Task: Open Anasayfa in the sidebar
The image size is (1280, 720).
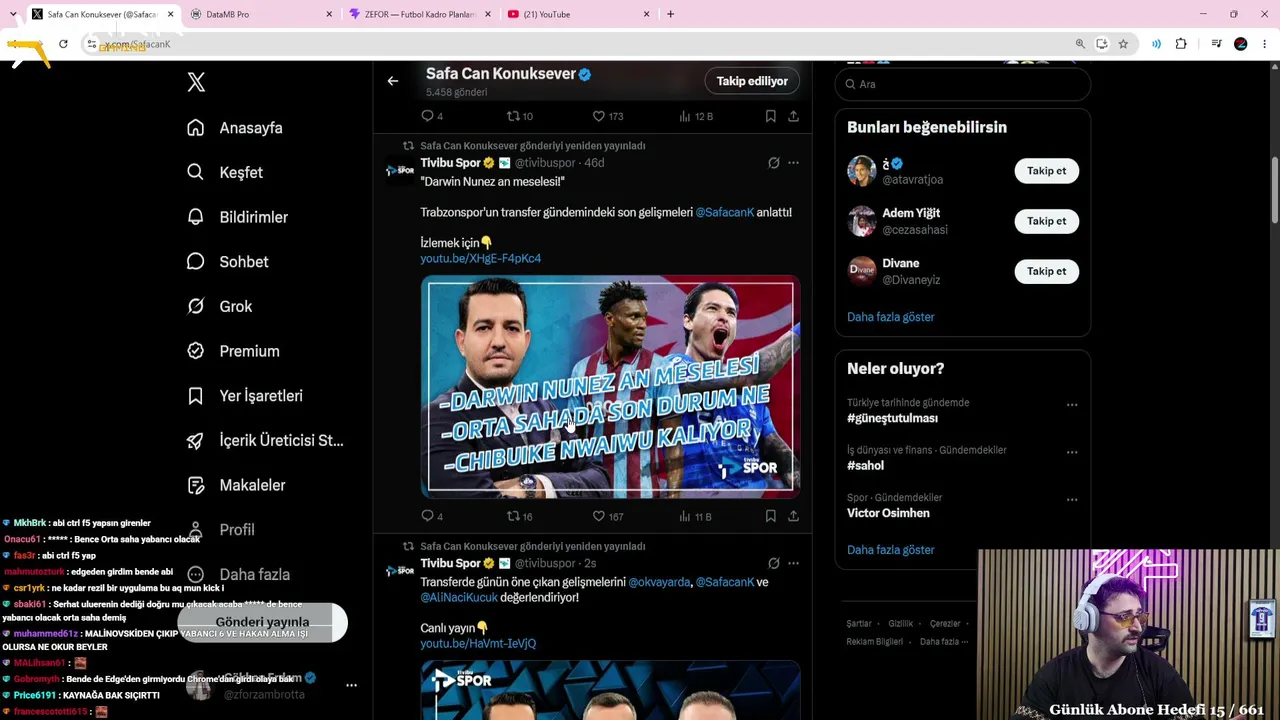Action: (x=235, y=128)
